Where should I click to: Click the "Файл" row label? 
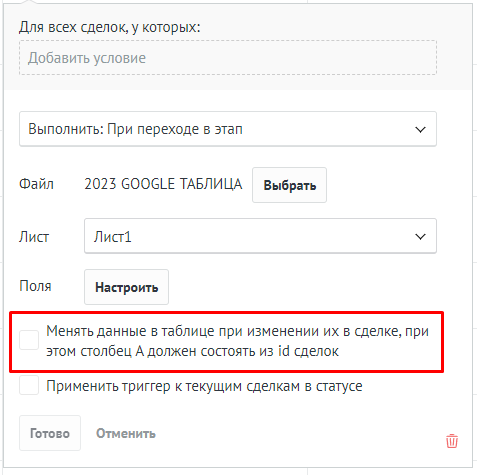36,184
